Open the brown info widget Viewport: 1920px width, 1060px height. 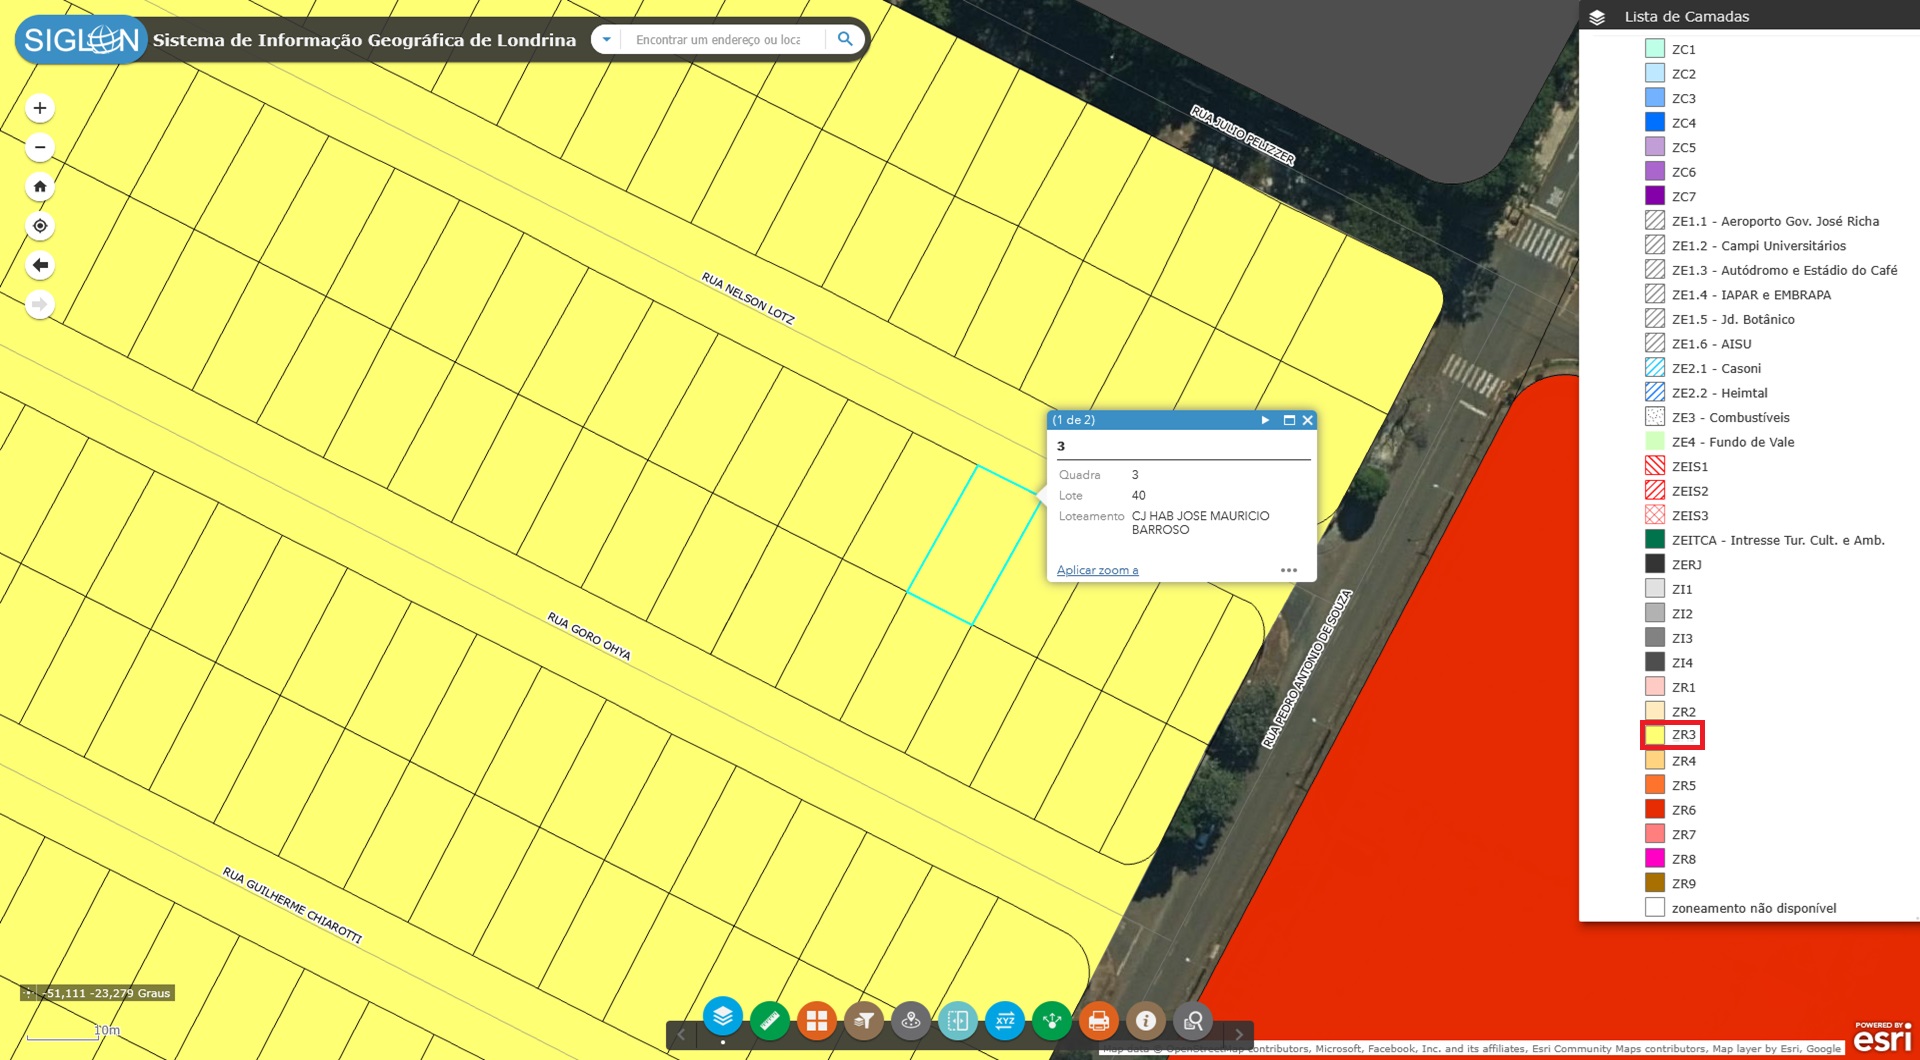tap(1146, 1021)
